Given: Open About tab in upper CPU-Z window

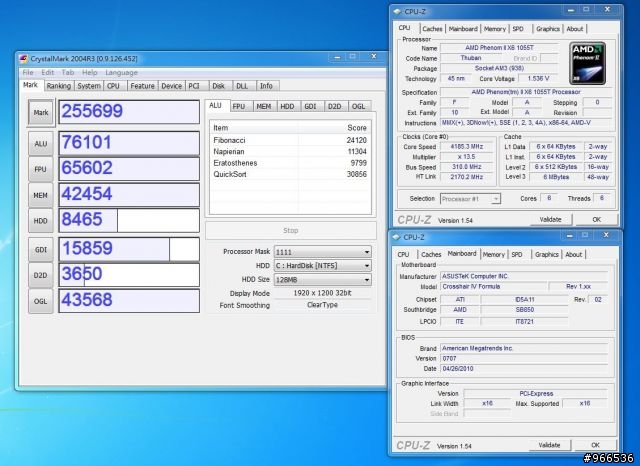Looking at the screenshot, I should [x=575, y=29].
